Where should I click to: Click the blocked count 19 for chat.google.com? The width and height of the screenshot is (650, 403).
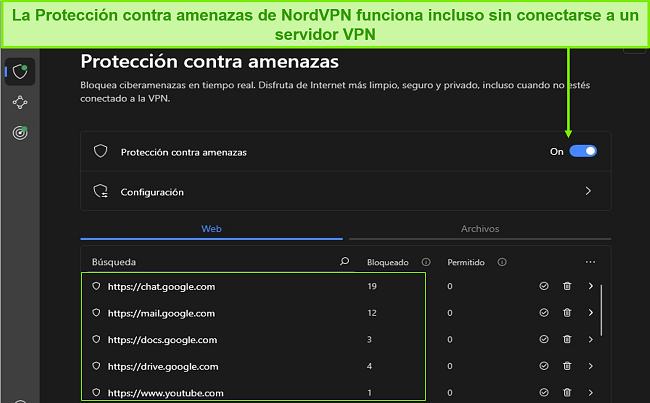pos(372,286)
